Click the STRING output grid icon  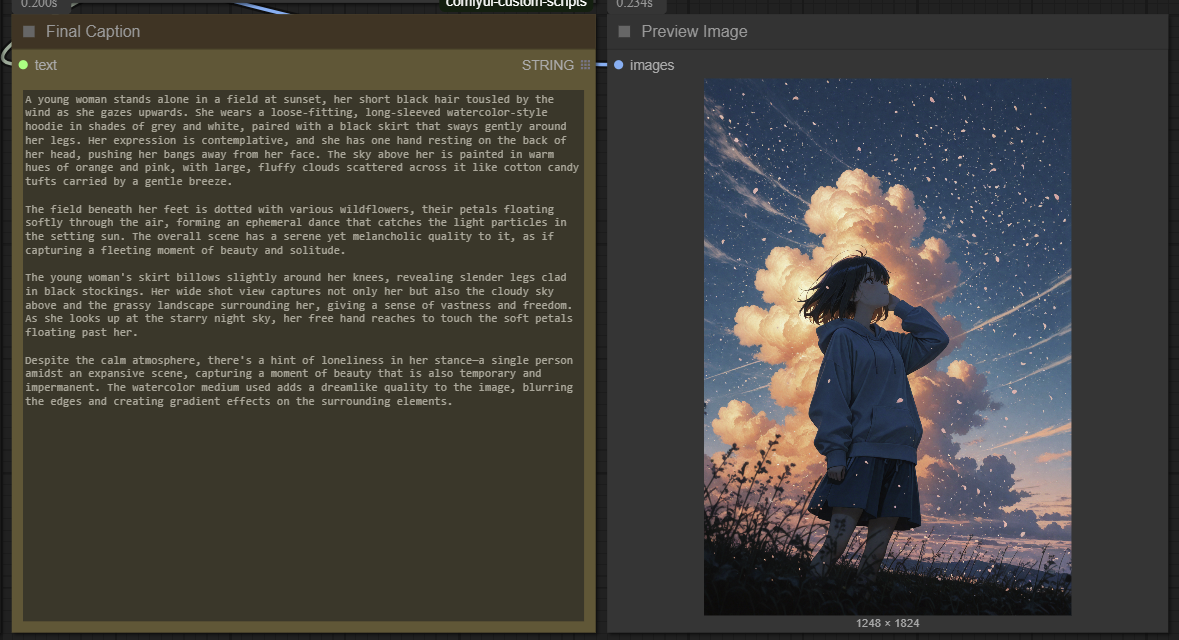(585, 65)
